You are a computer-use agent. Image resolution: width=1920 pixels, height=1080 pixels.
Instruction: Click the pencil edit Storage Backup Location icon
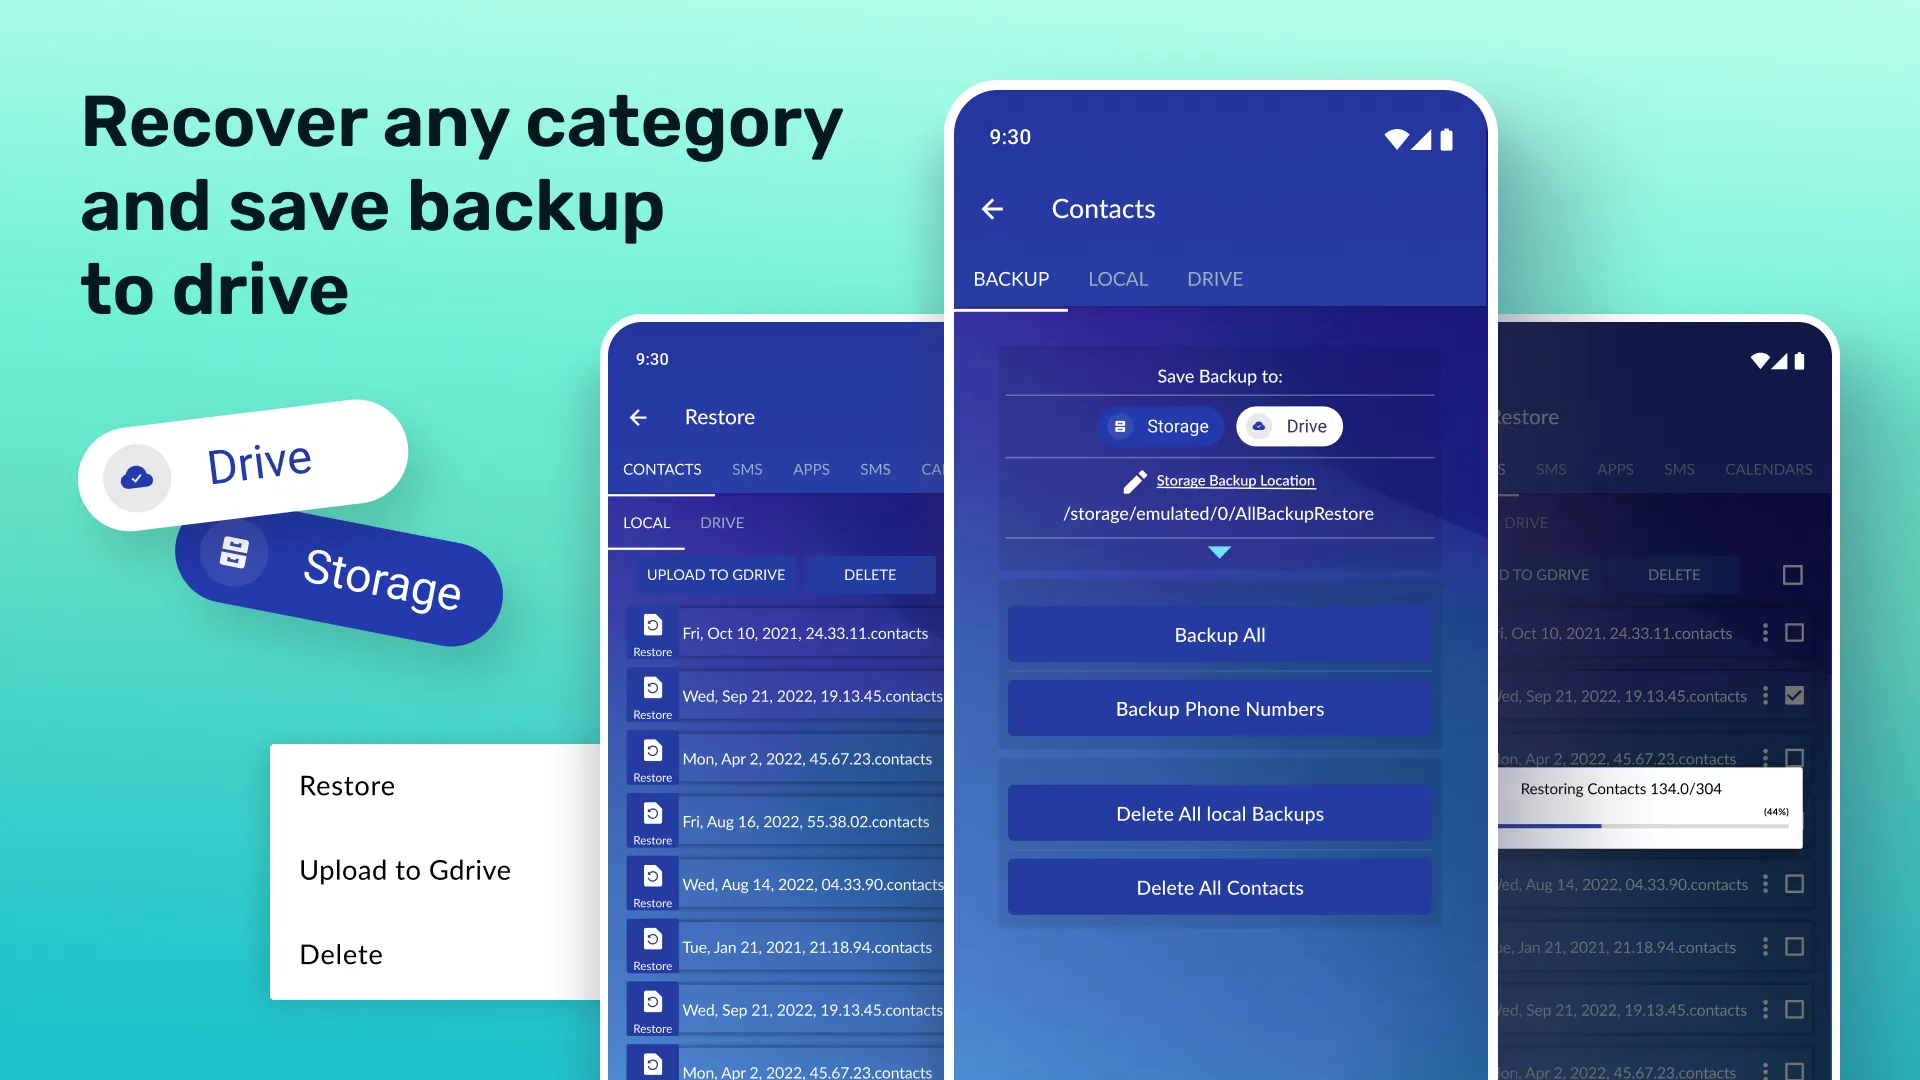(x=1133, y=479)
